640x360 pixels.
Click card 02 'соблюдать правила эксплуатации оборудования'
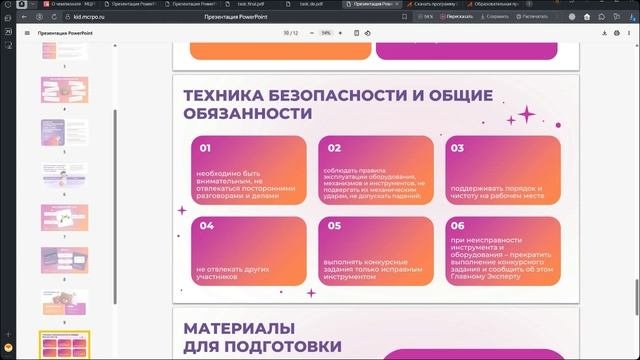click(x=376, y=170)
